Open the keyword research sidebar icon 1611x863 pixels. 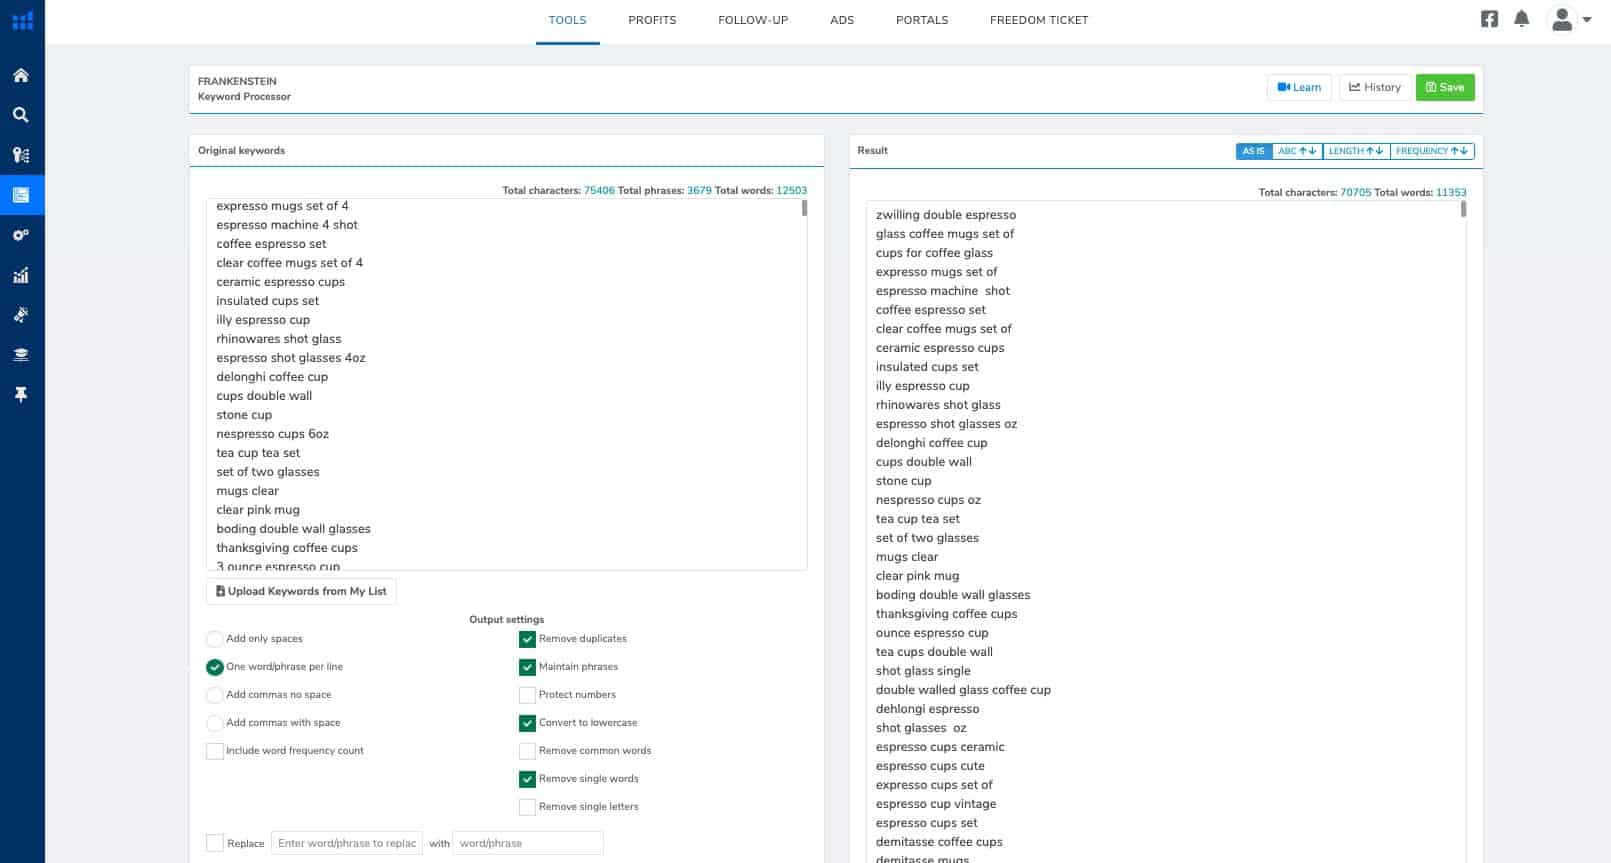click(x=21, y=155)
